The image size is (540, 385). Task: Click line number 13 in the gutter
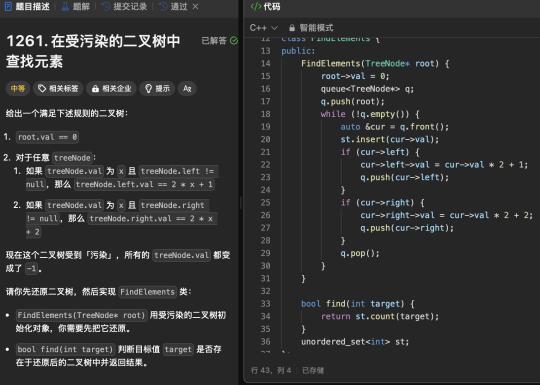(265, 51)
